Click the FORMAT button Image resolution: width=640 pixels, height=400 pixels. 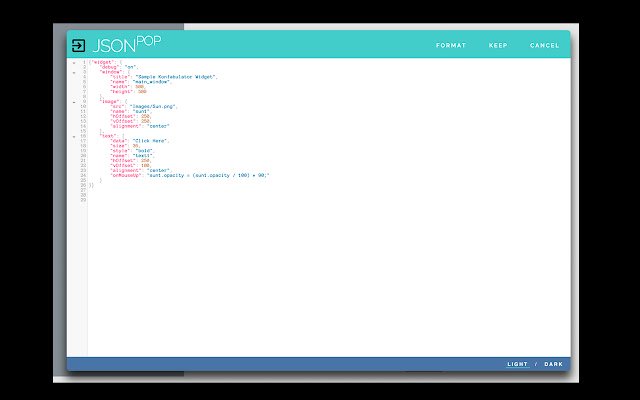(451, 45)
